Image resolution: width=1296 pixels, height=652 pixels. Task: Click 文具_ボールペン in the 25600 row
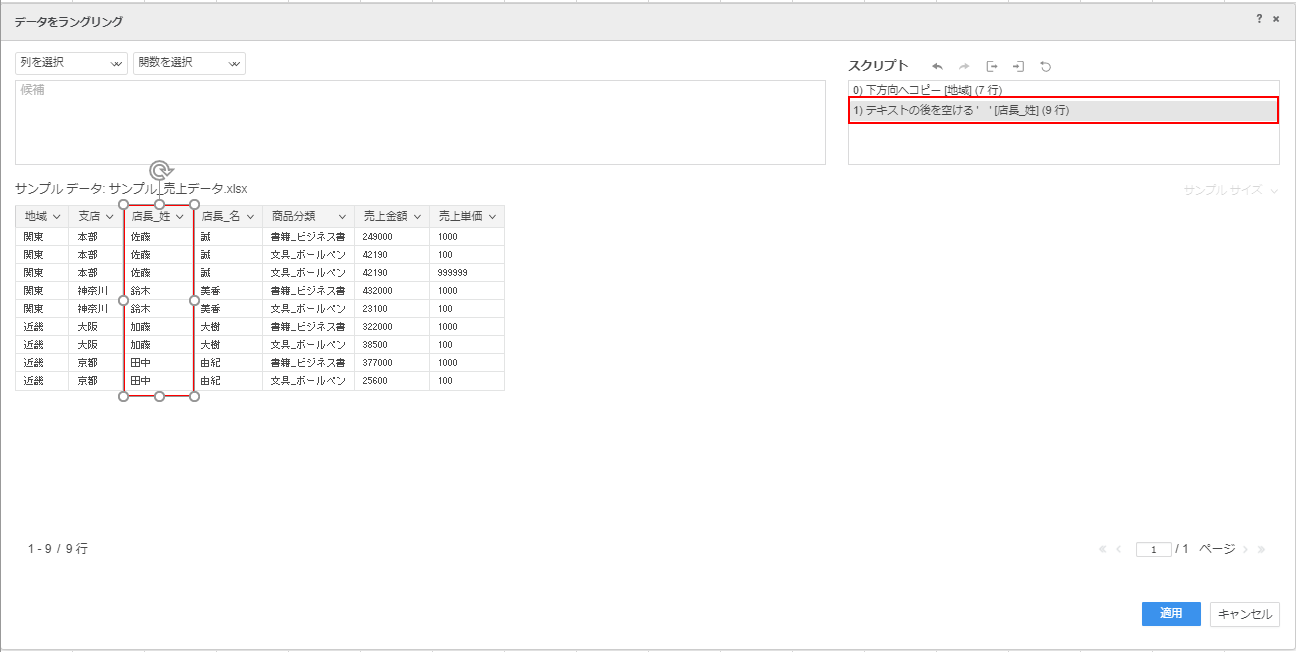[308, 381]
